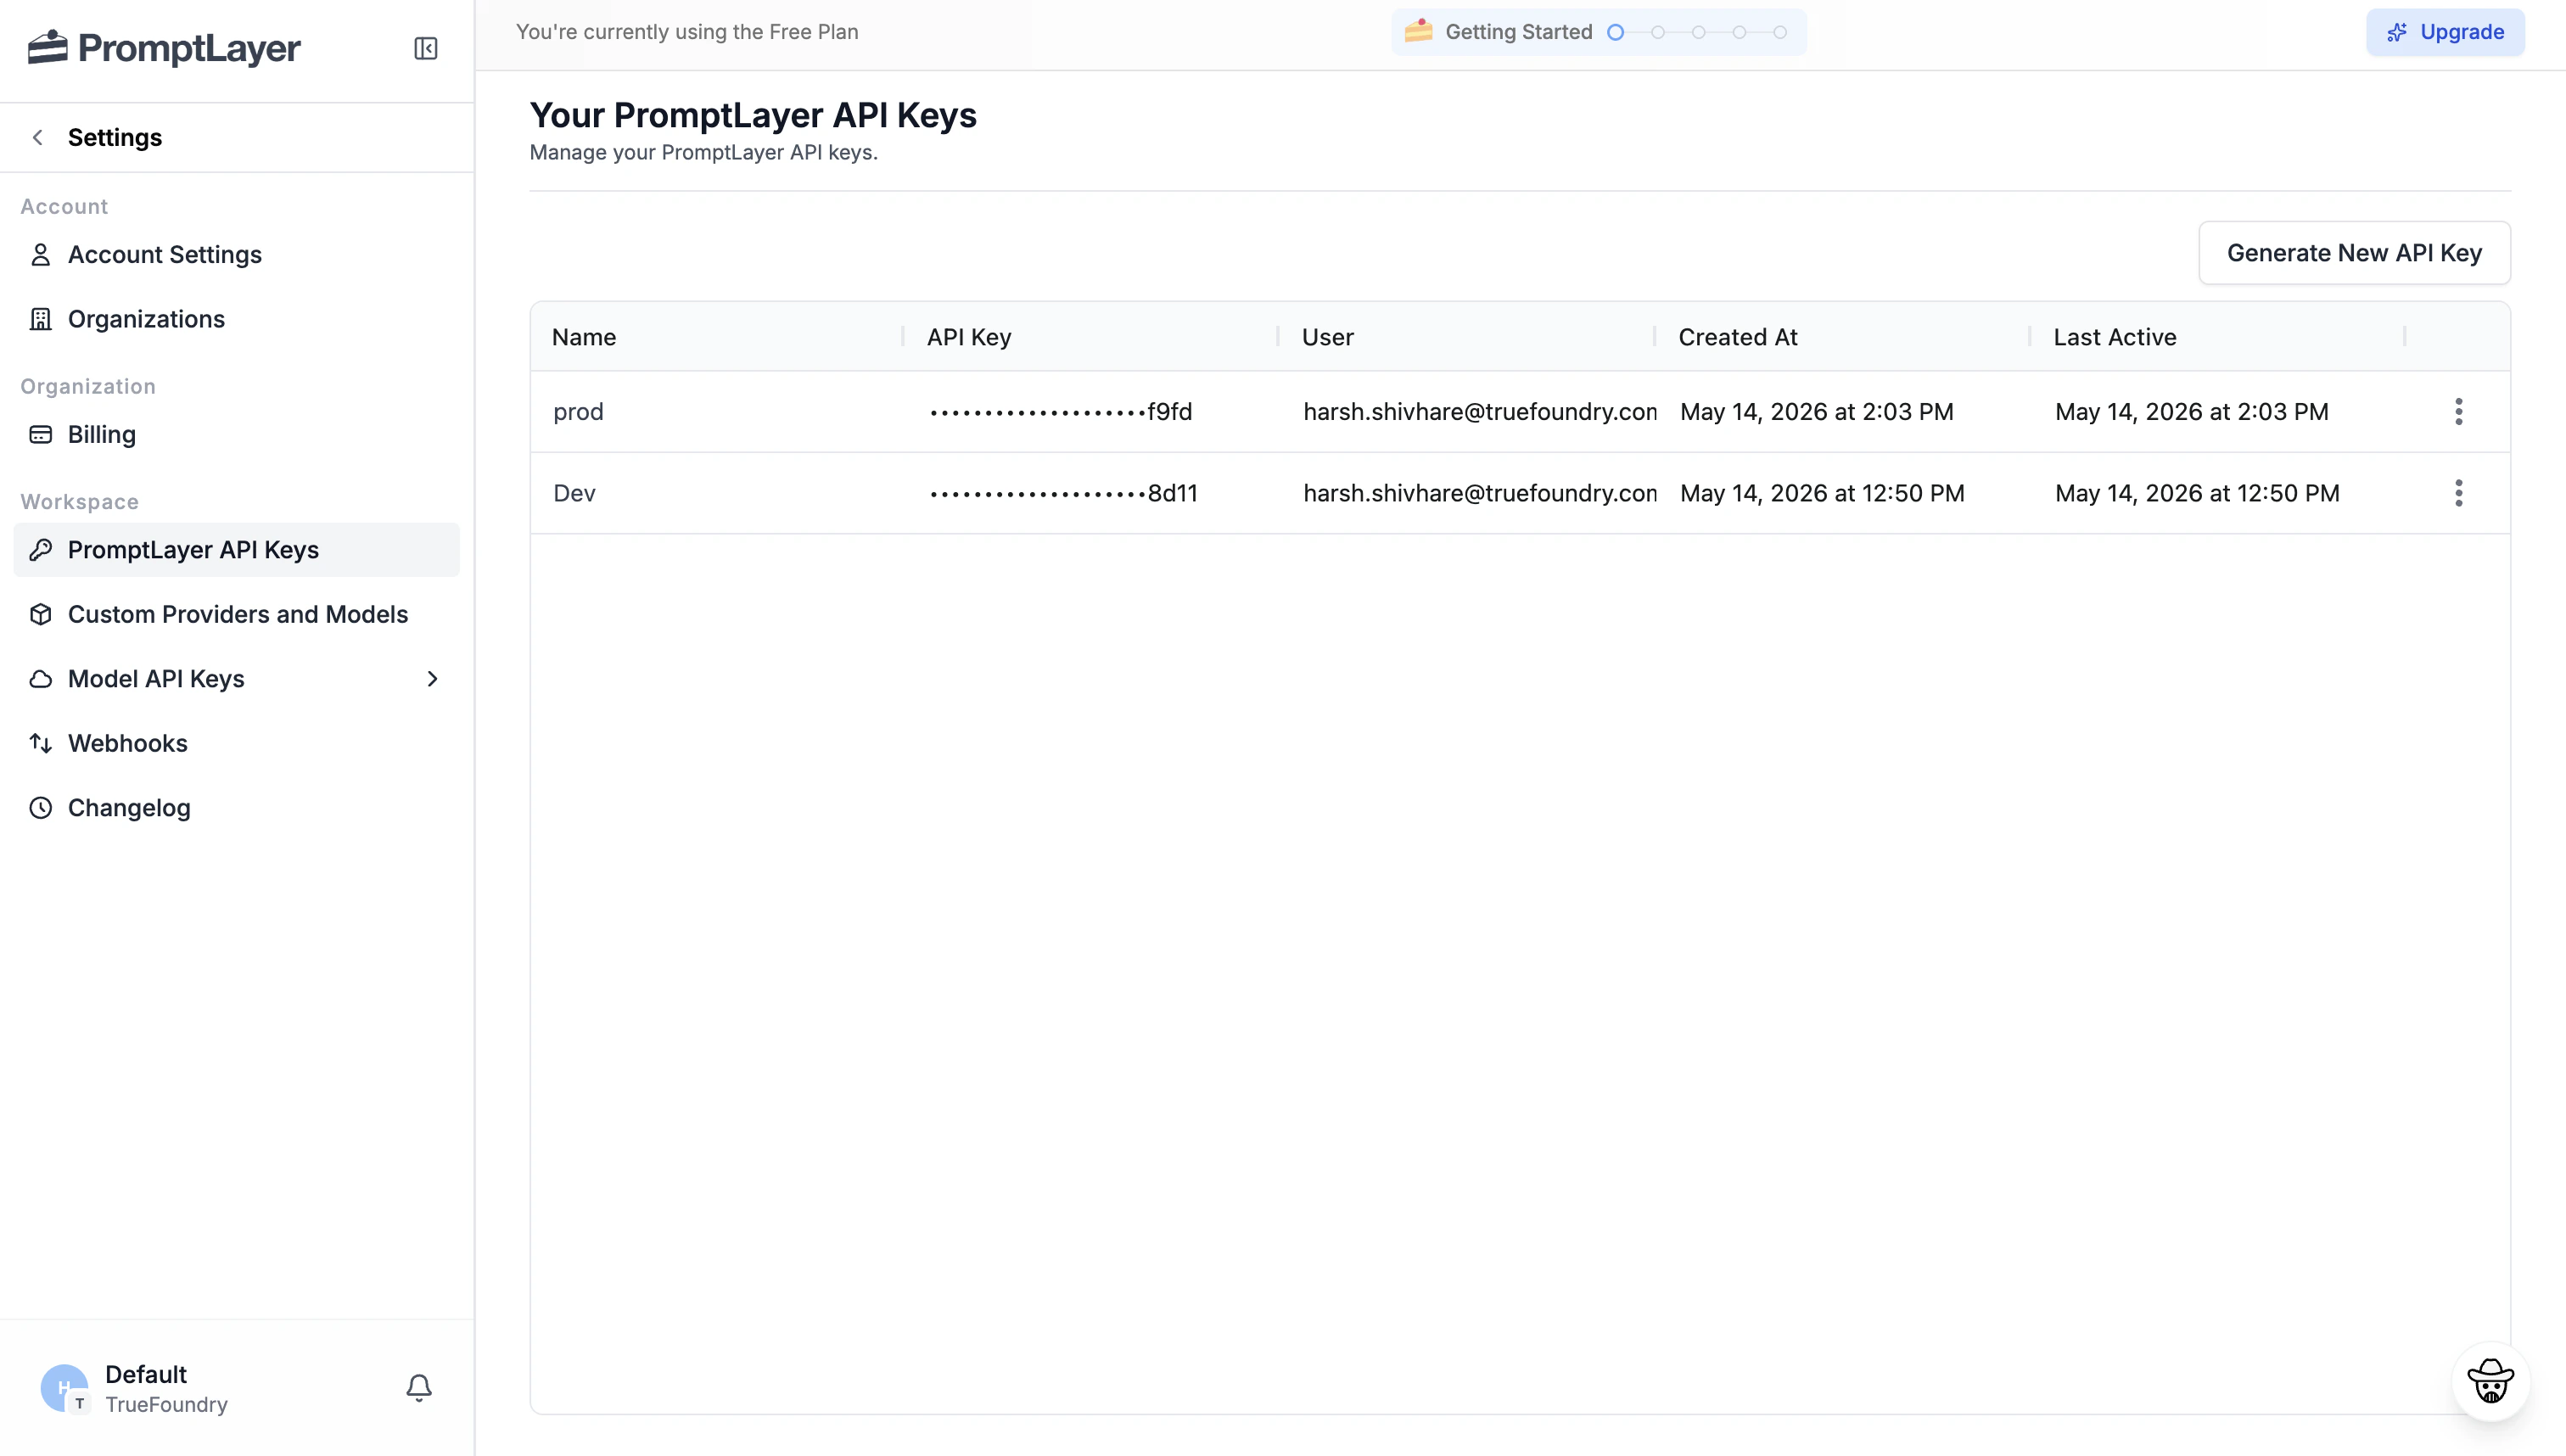Open Account Settings page
The image size is (2566, 1456).
coord(236,255)
